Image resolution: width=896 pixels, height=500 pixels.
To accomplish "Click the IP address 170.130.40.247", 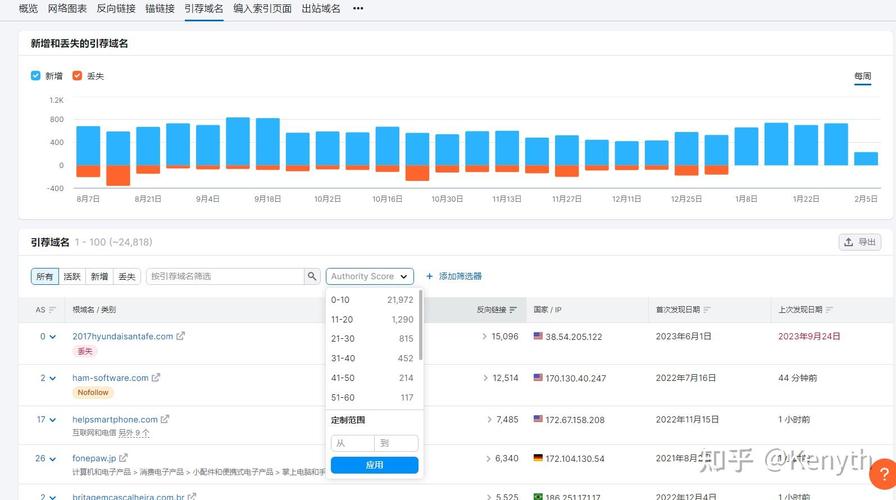I will 575,378.
